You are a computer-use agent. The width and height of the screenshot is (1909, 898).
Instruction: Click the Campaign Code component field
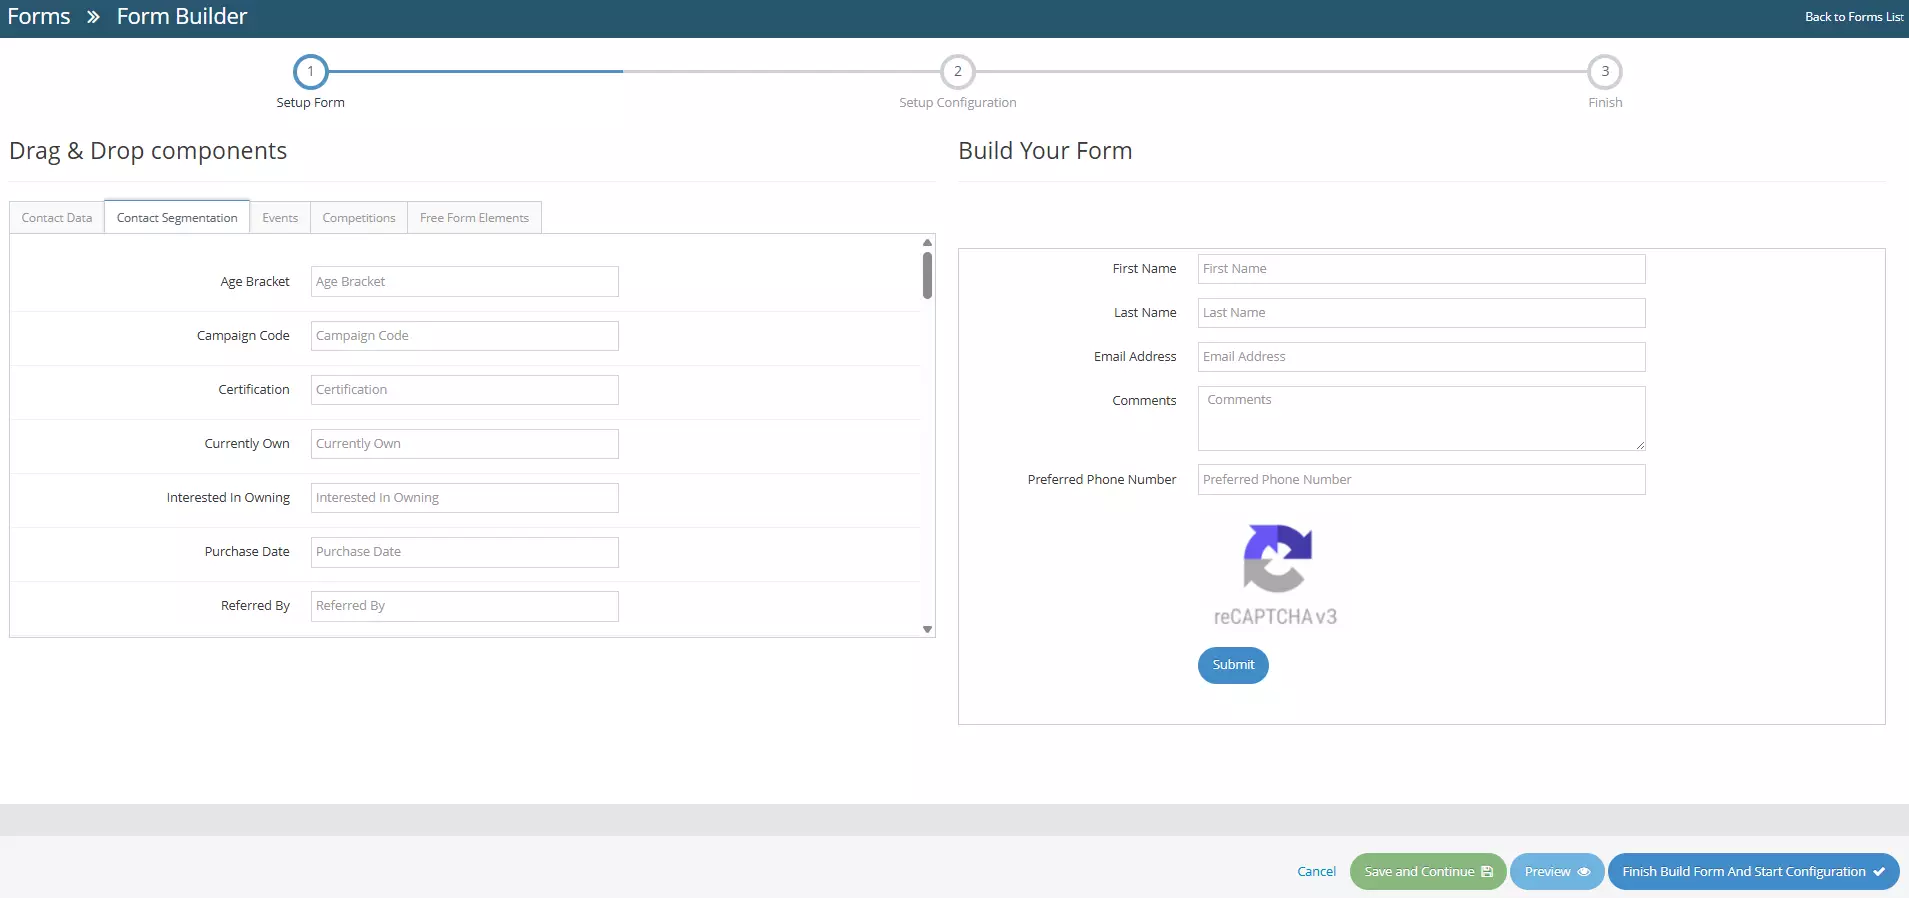(x=464, y=336)
